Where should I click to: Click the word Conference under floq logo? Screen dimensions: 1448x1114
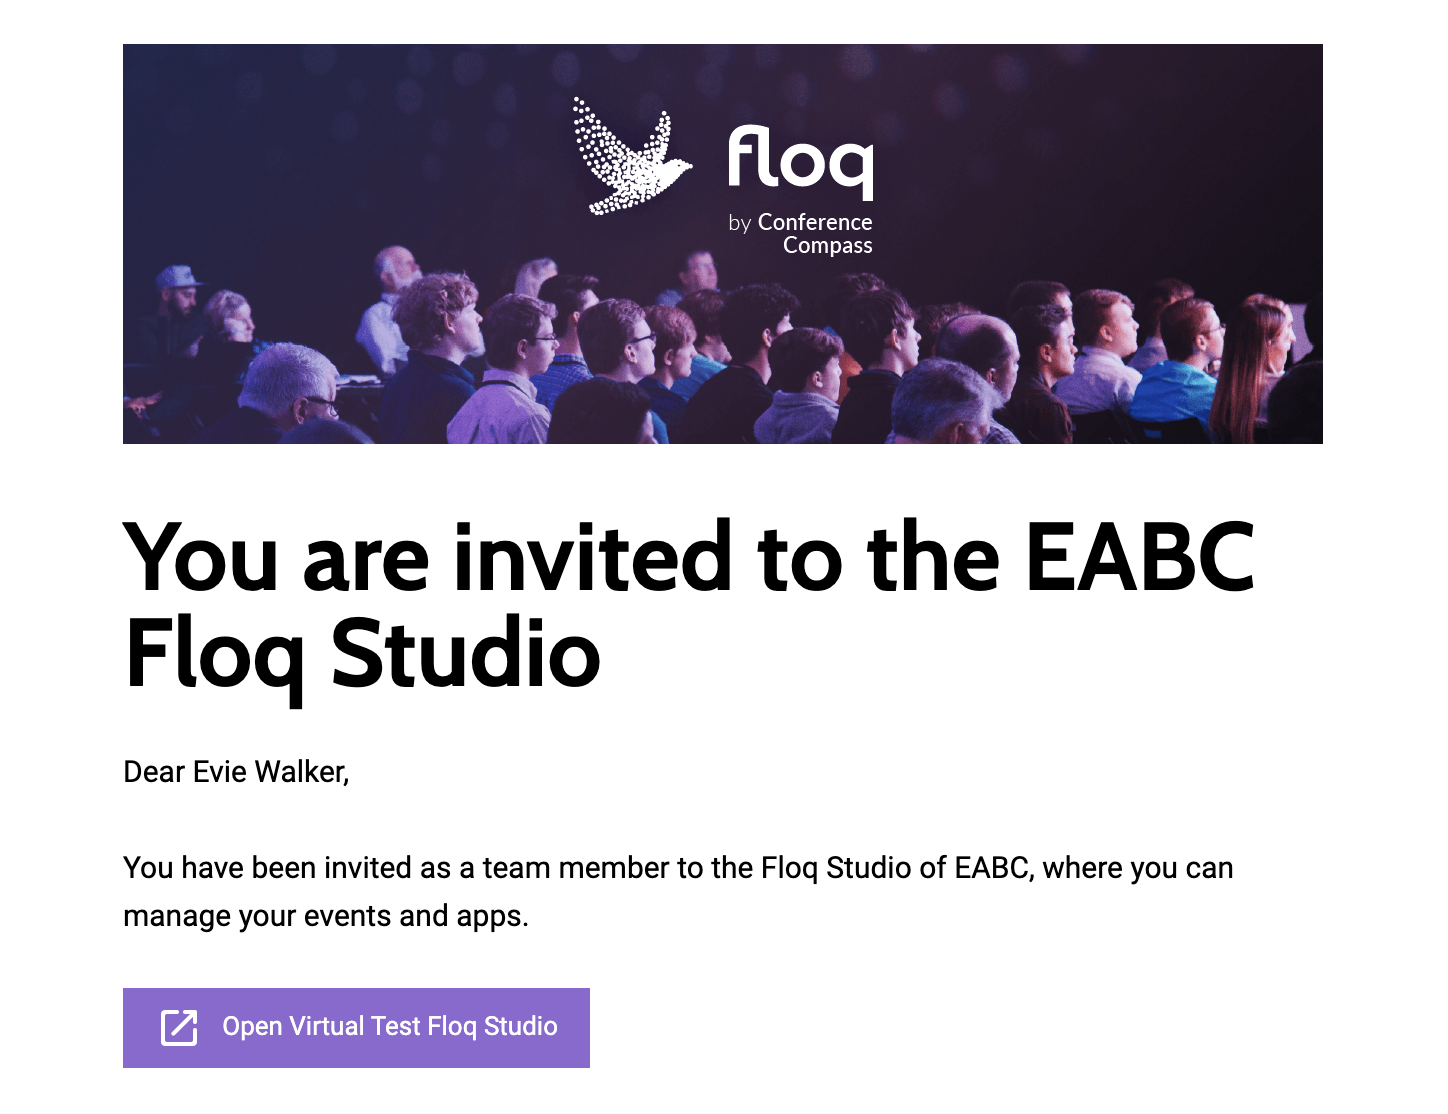(815, 222)
